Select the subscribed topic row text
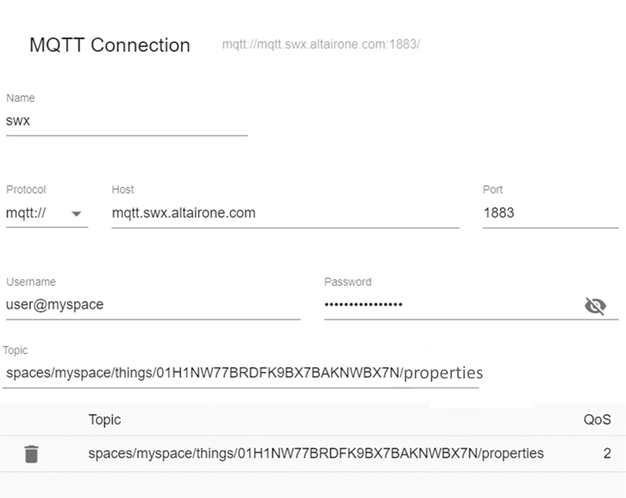This screenshot has height=498, width=626. tap(316, 454)
